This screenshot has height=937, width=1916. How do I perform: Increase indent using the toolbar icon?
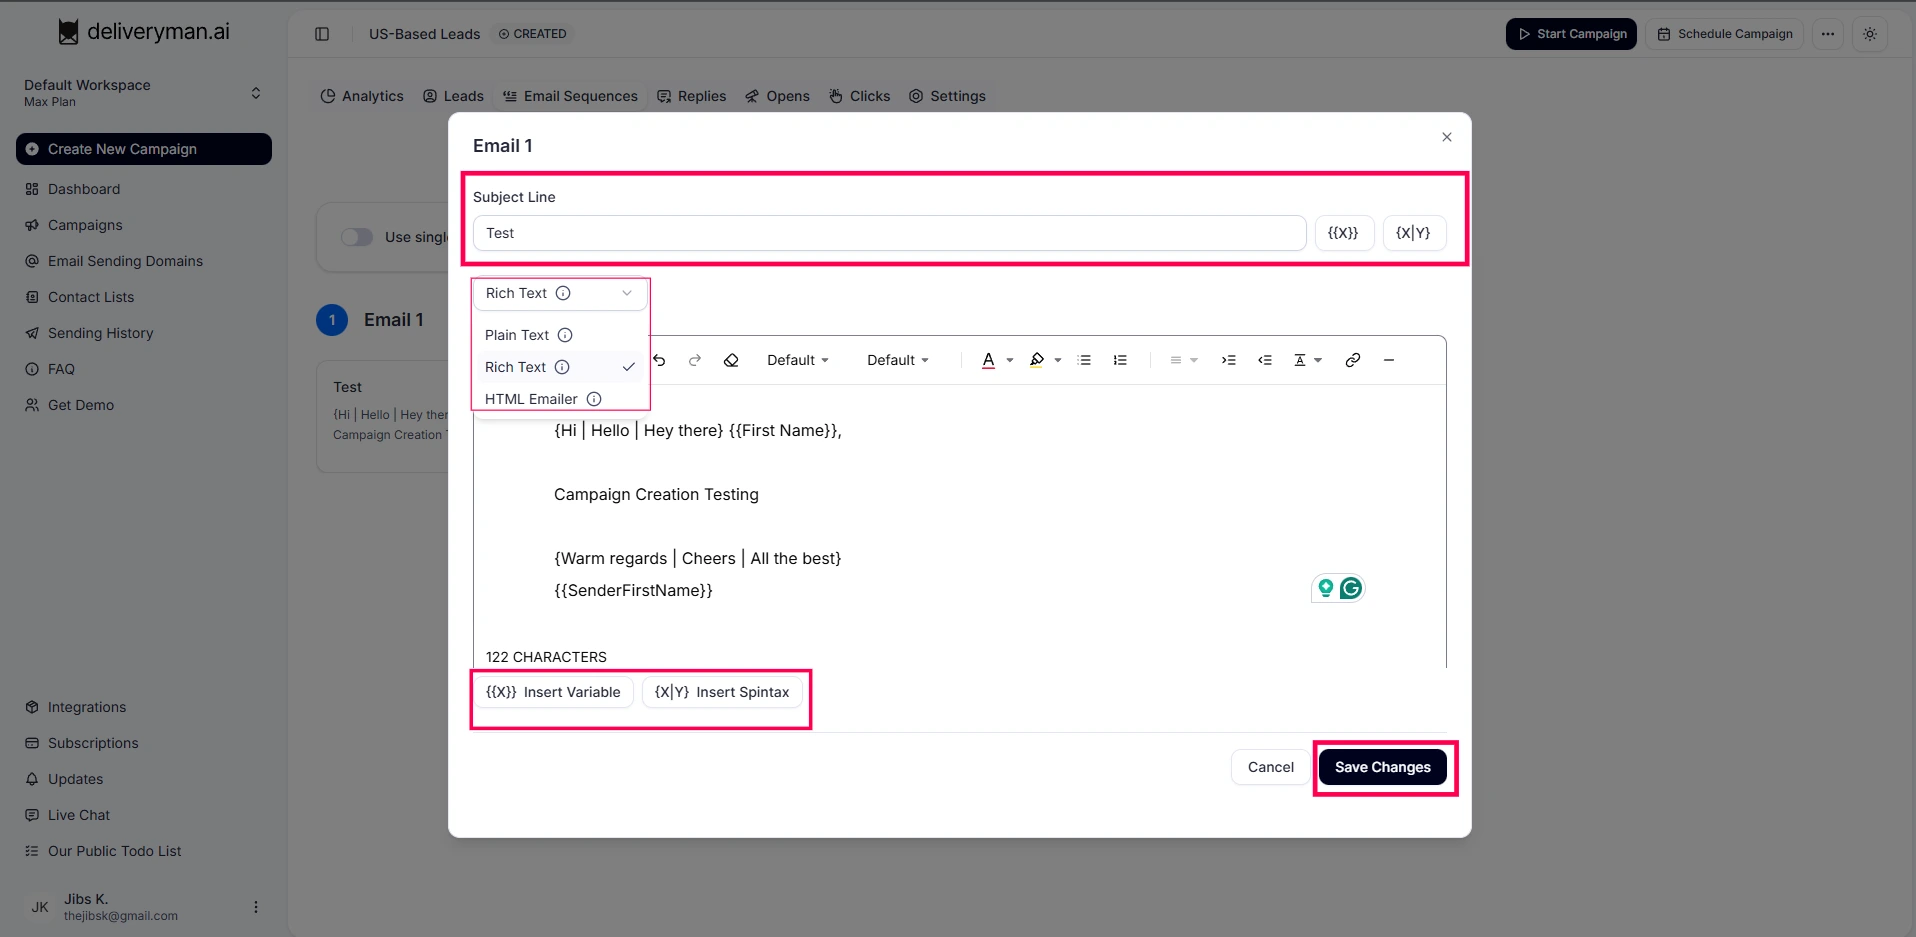coord(1228,360)
